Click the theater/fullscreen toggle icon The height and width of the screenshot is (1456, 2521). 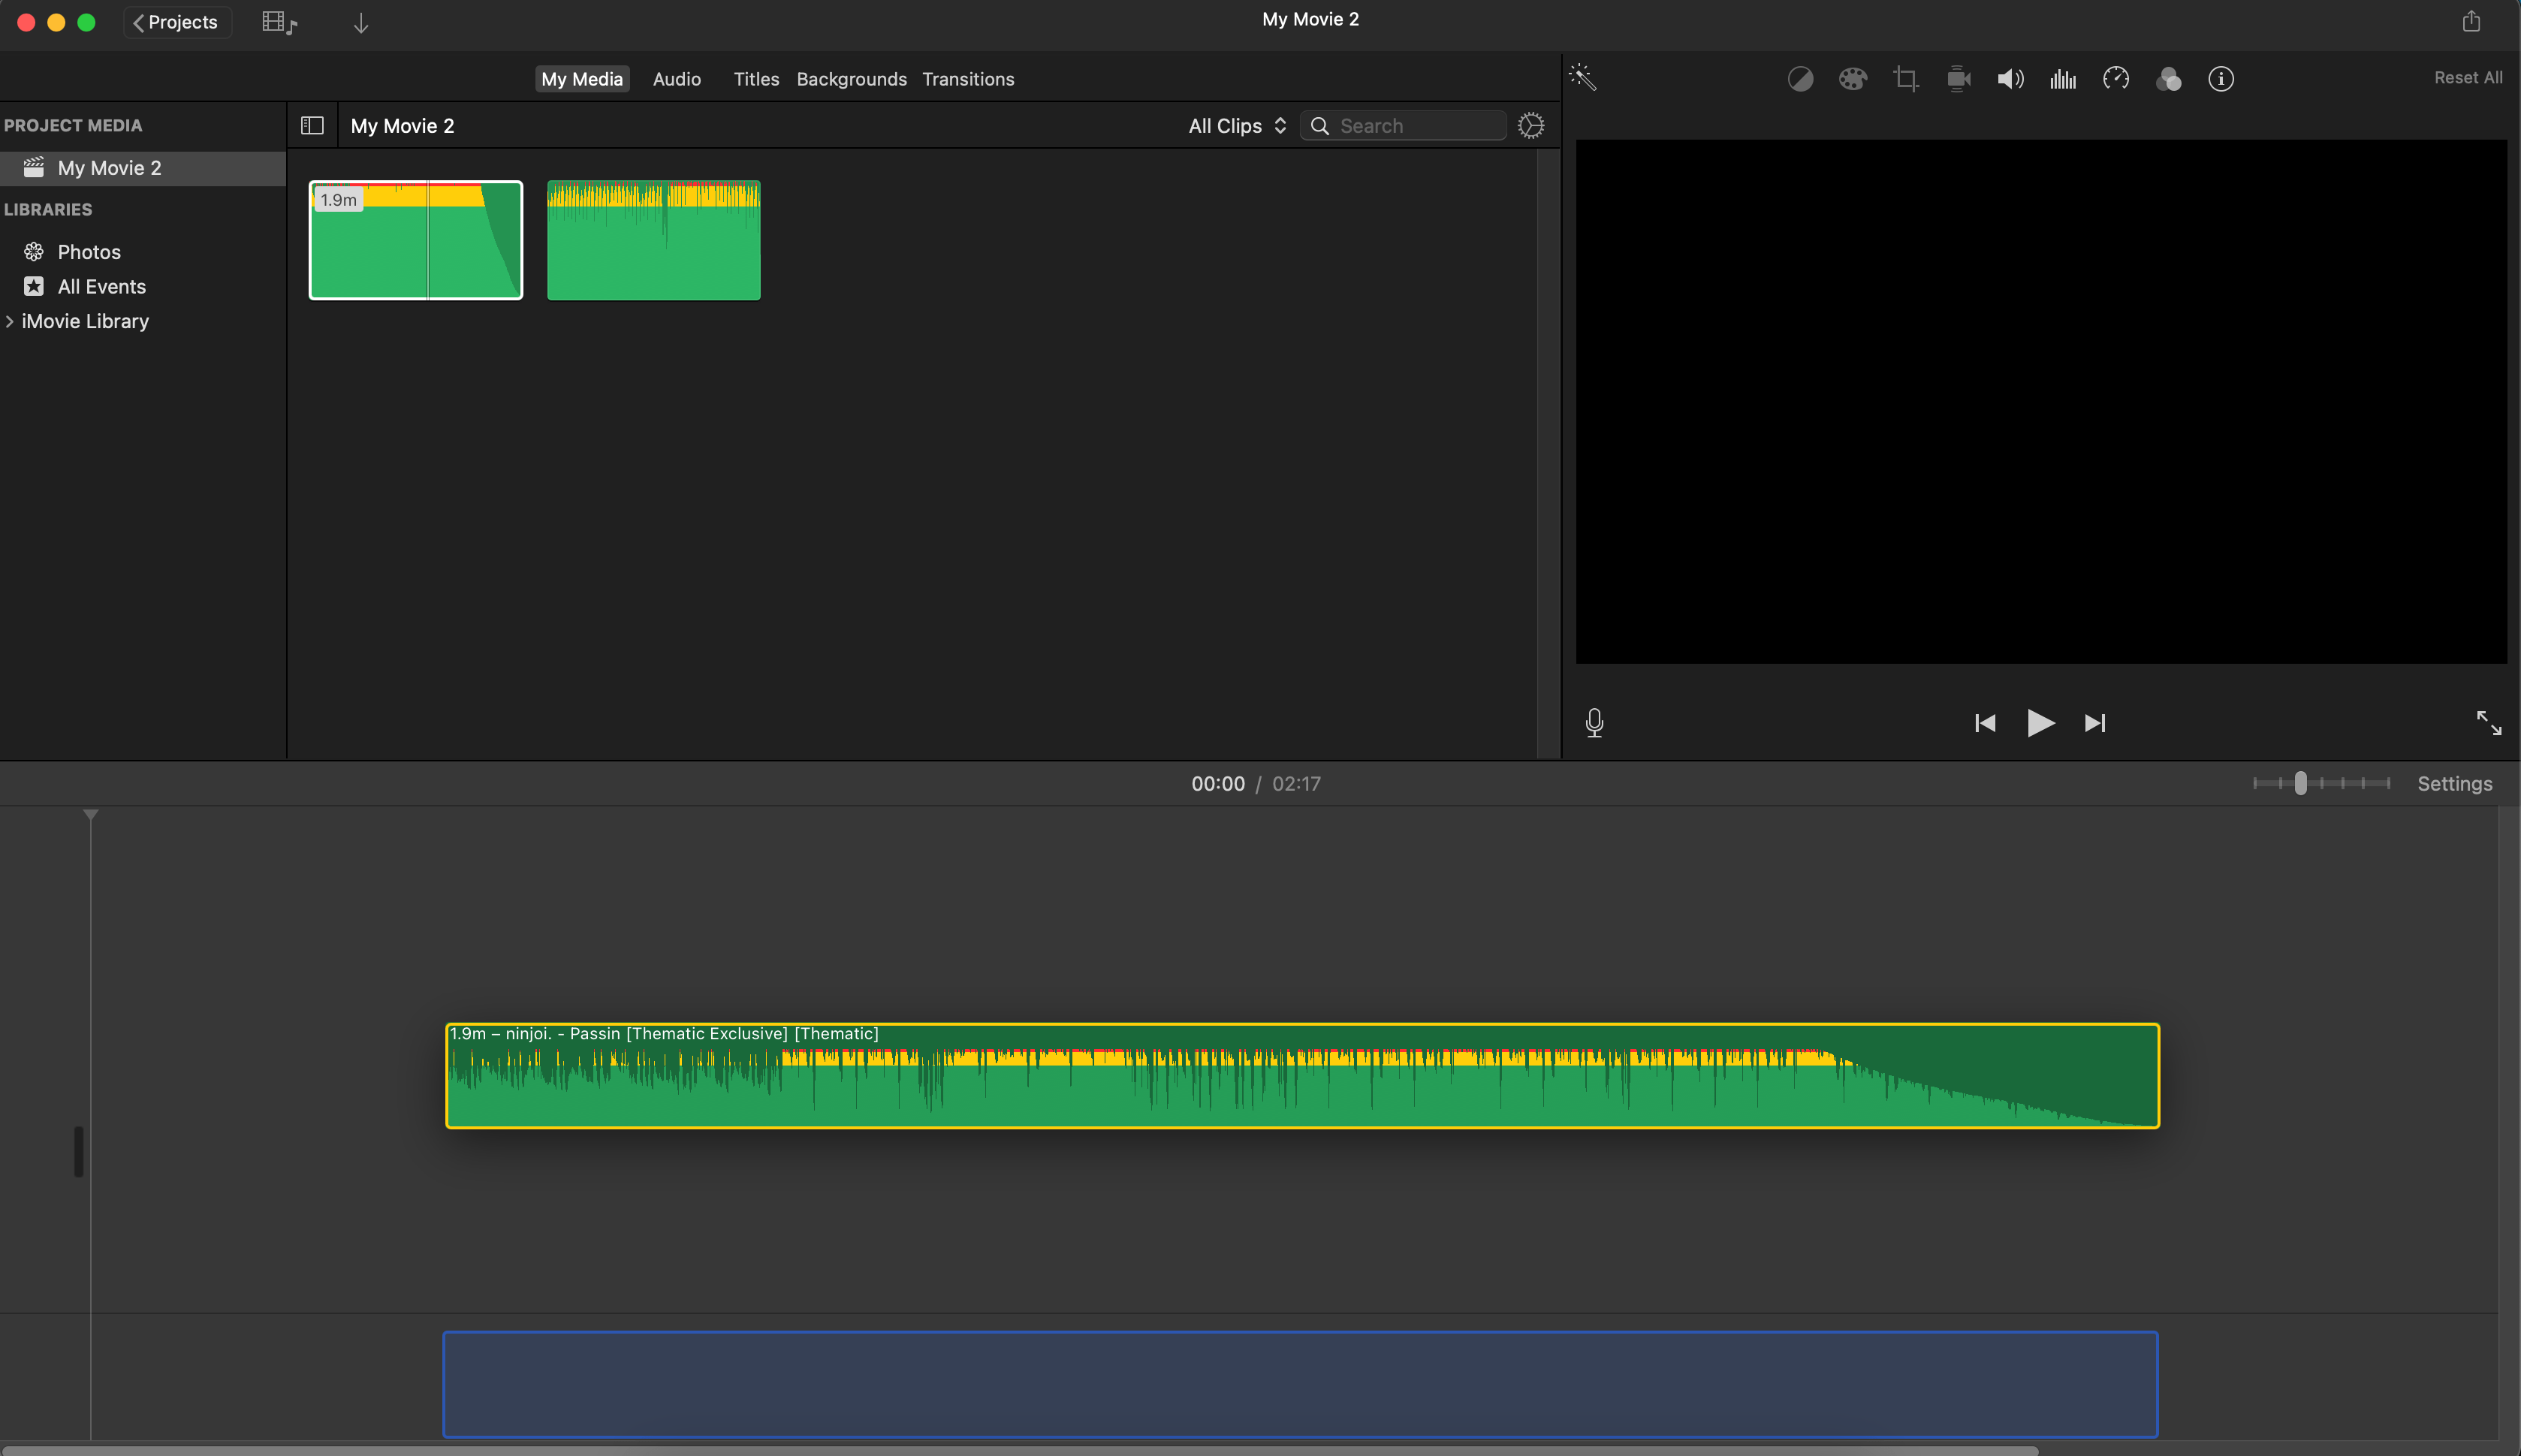[2489, 723]
